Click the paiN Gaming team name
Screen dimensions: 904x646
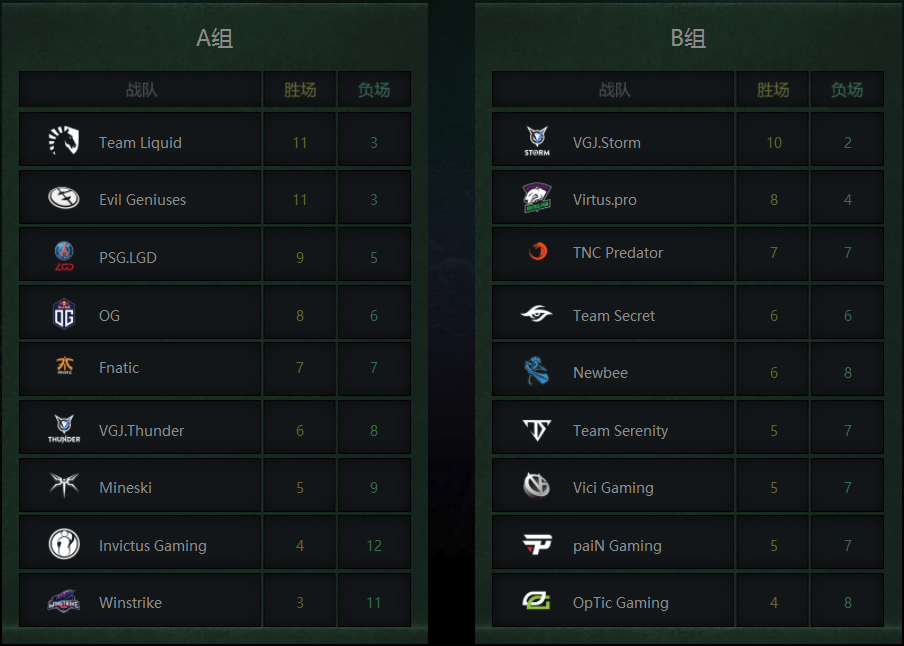(x=617, y=546)
